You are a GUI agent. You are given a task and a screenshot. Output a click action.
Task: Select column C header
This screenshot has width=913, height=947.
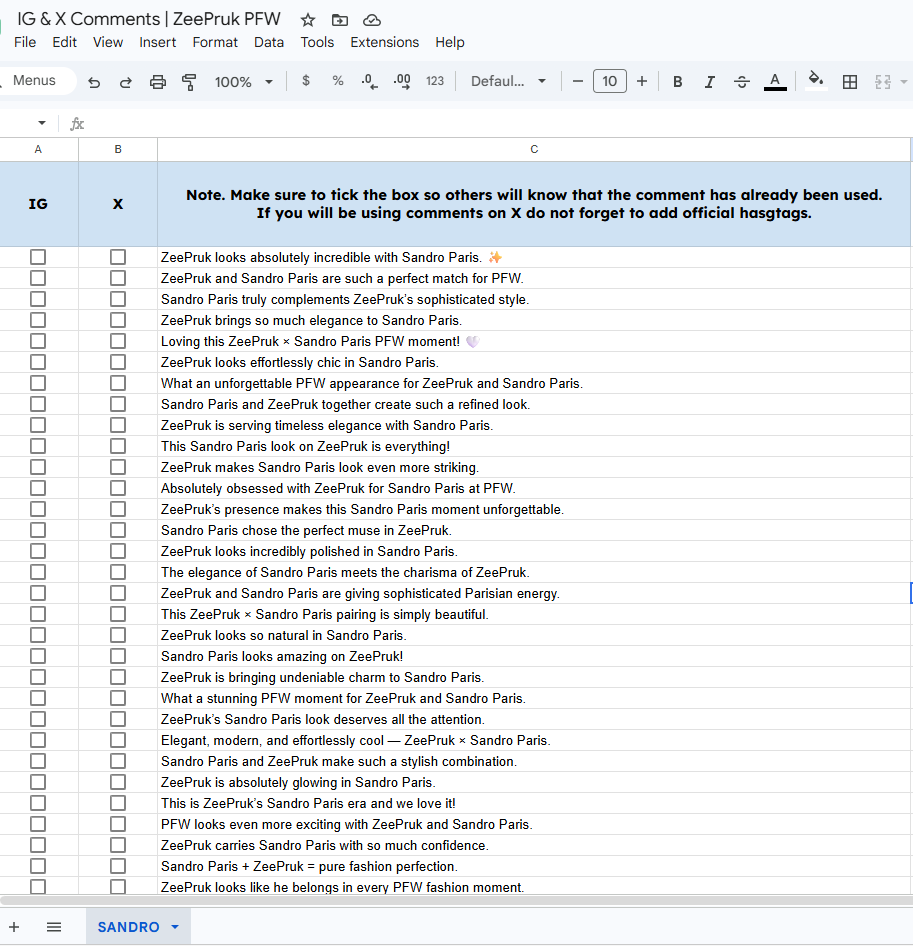pos(534,149)
